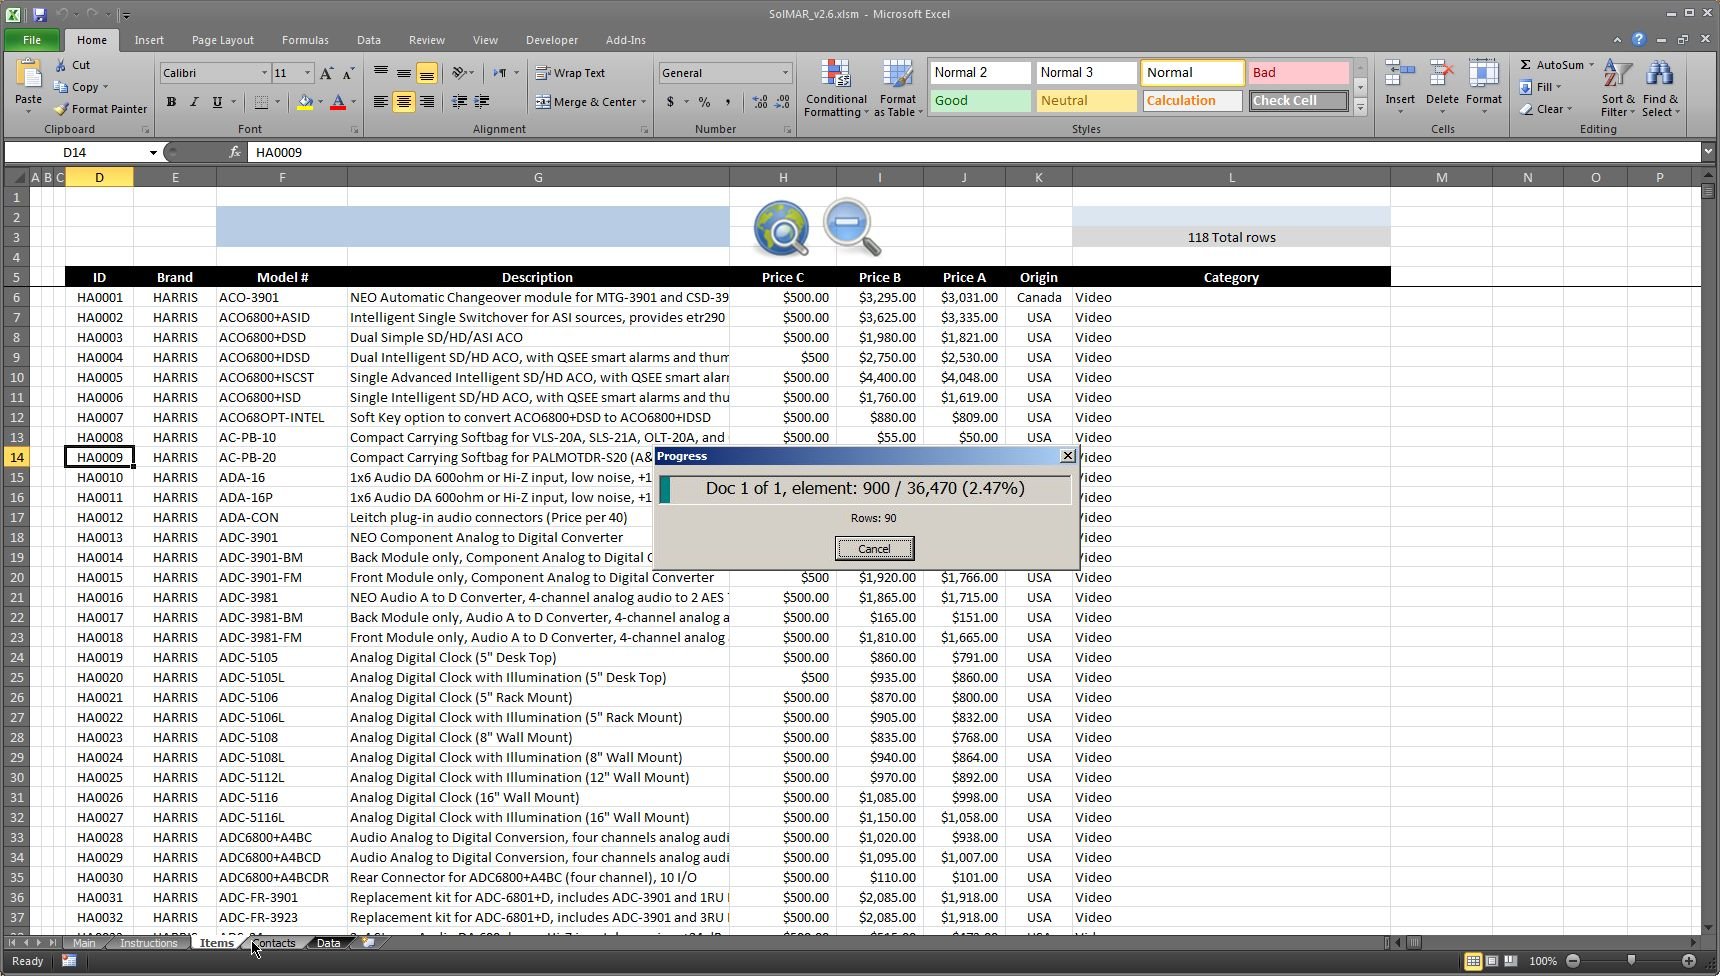
Task: Click the Accounting dollar format icon
Action: [670, 102]
